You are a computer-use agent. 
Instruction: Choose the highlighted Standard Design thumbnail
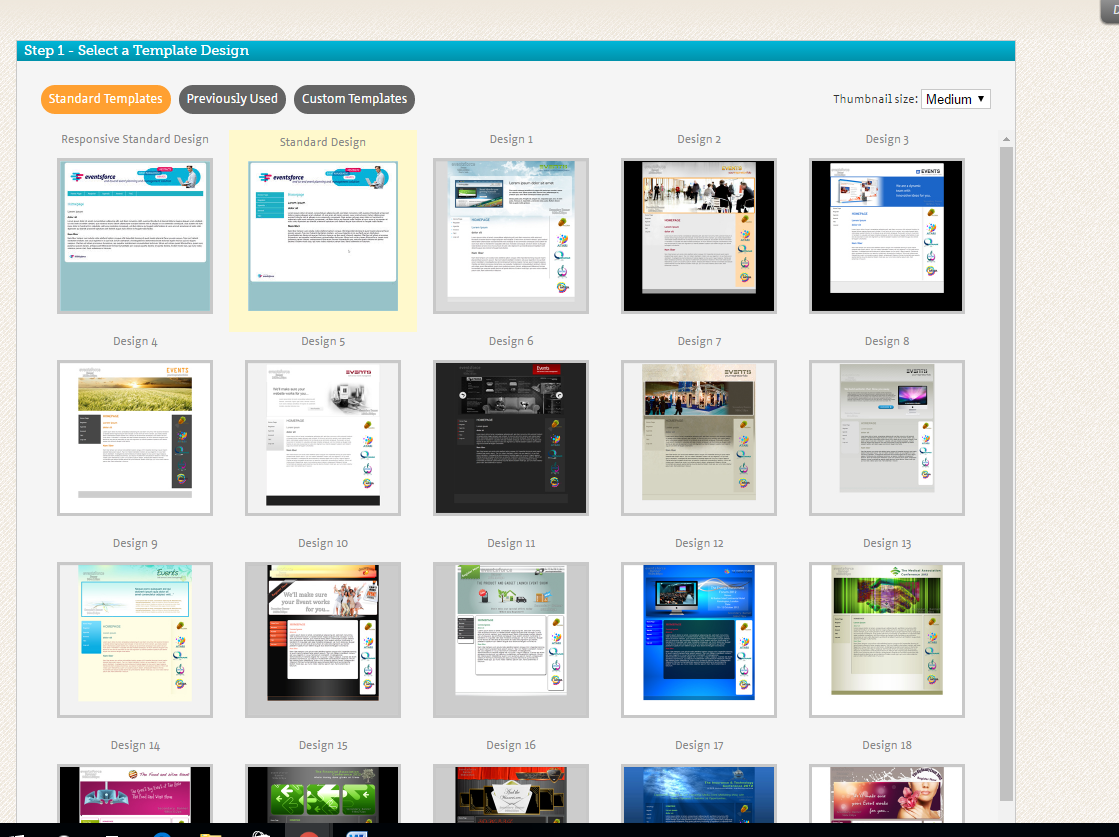point(323,236)
